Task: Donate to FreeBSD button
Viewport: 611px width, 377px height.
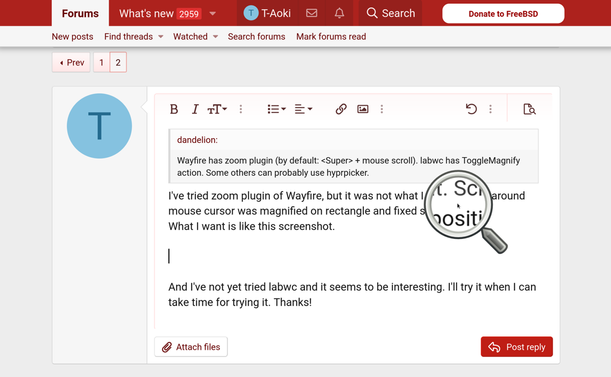Action: coord(503,14)
